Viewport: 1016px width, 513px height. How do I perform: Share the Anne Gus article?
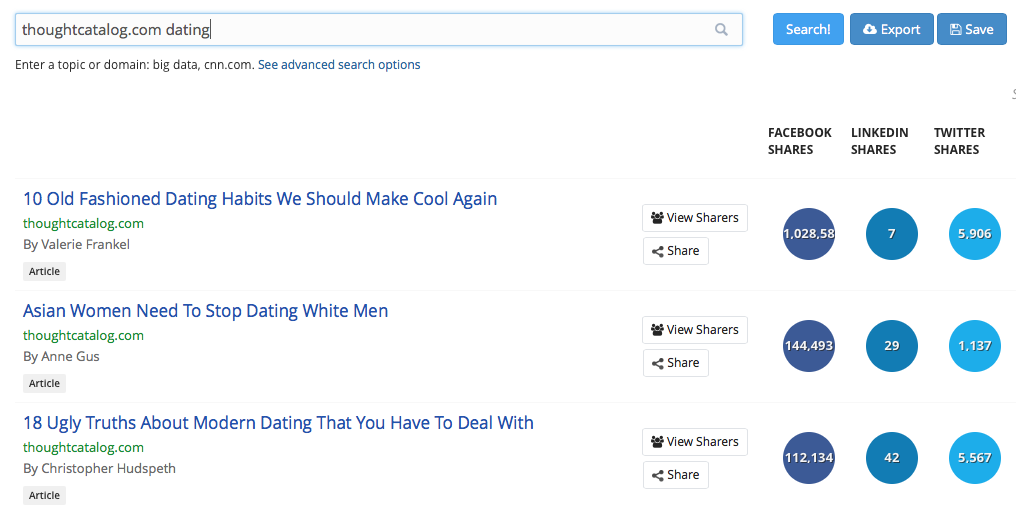[676, 363]
